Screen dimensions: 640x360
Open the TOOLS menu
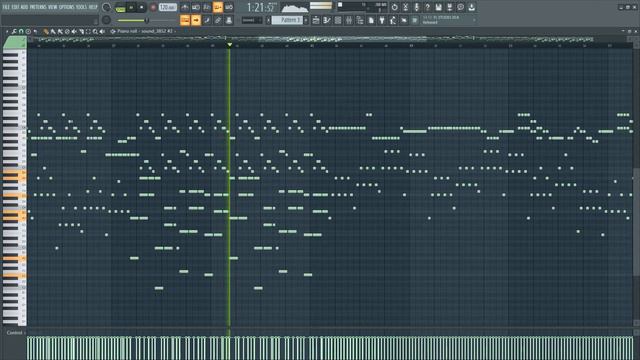tap(81, 7)
